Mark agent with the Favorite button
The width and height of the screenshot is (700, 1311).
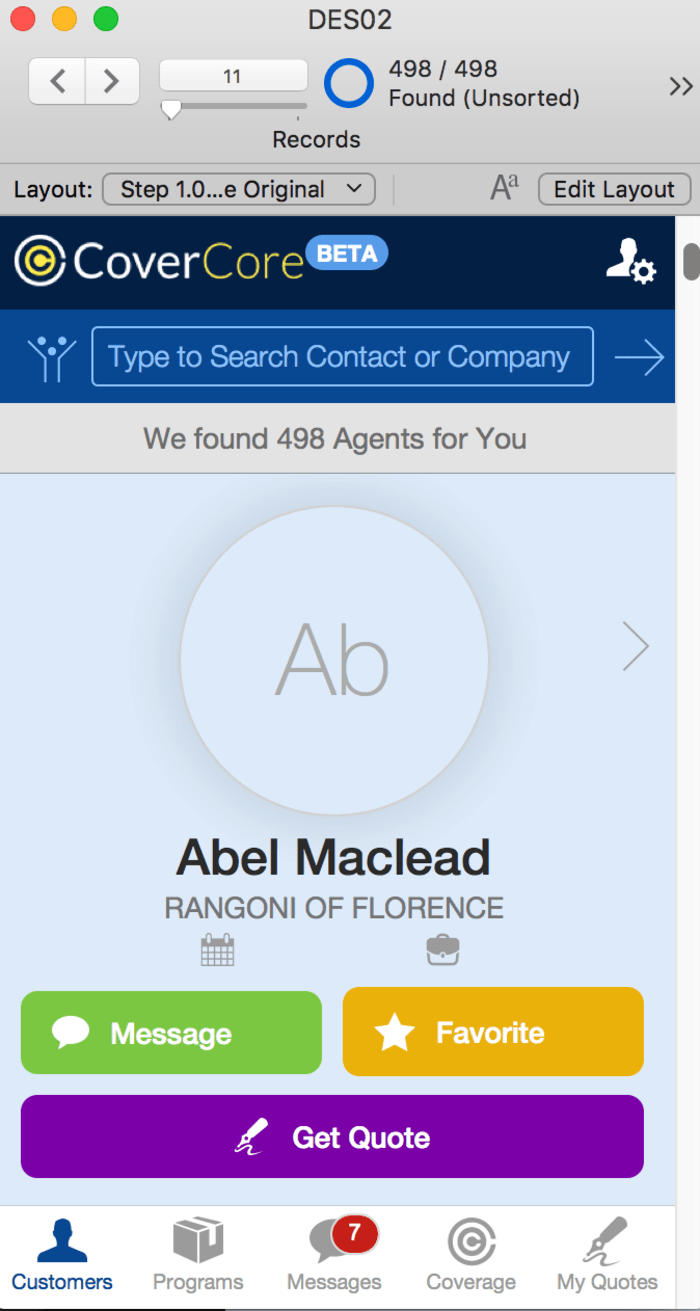tap(493, 1032)
